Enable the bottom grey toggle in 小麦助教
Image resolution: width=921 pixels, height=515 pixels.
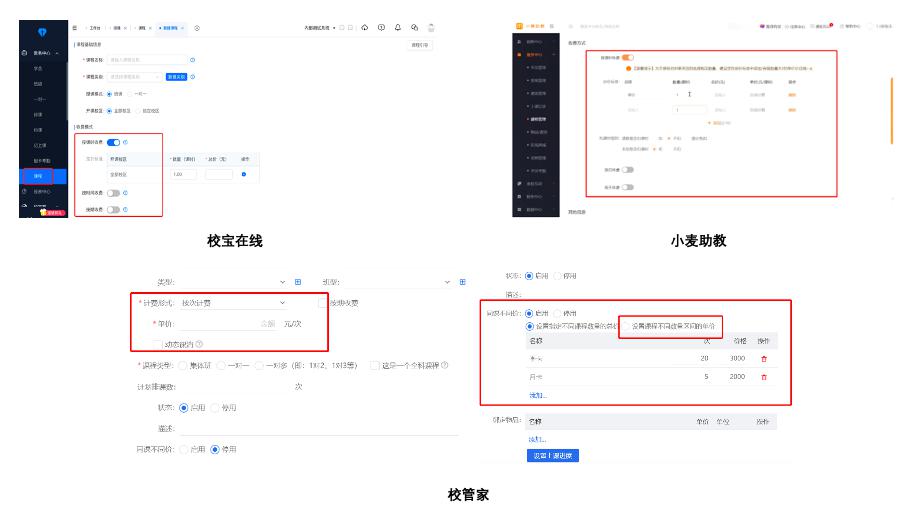628,187
